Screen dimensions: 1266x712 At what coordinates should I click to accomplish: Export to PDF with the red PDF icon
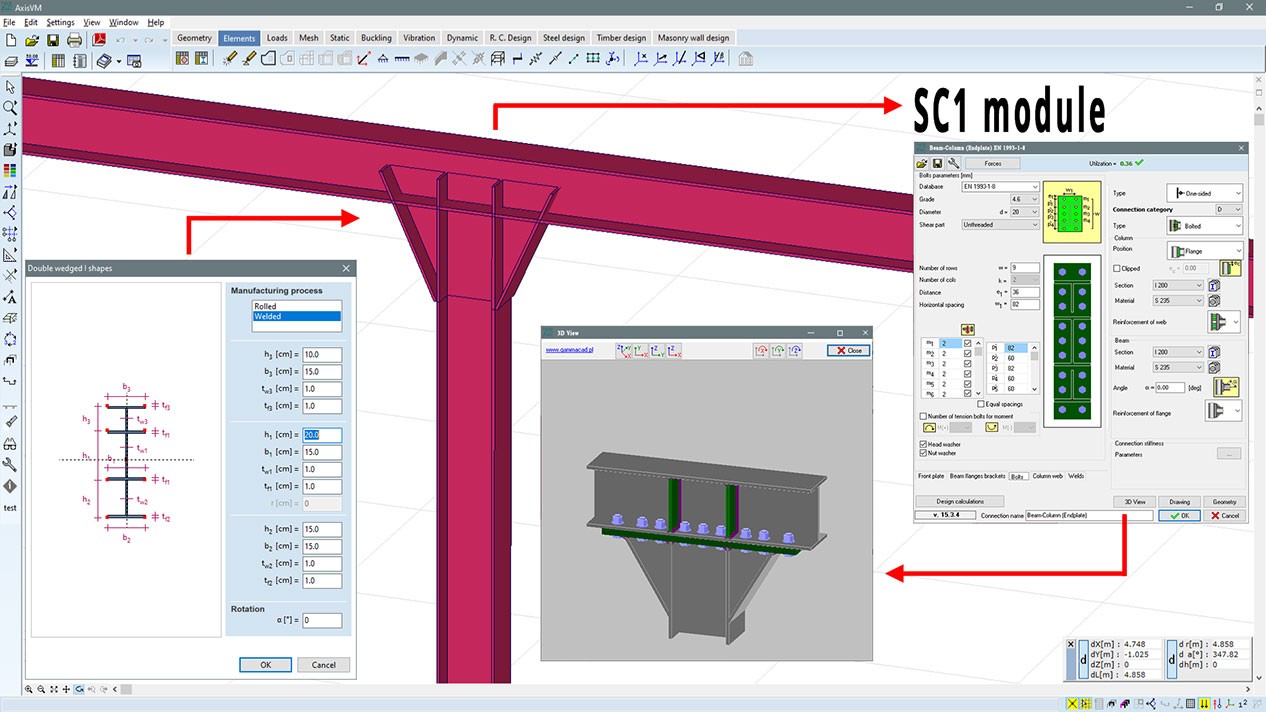pos(99,40)
